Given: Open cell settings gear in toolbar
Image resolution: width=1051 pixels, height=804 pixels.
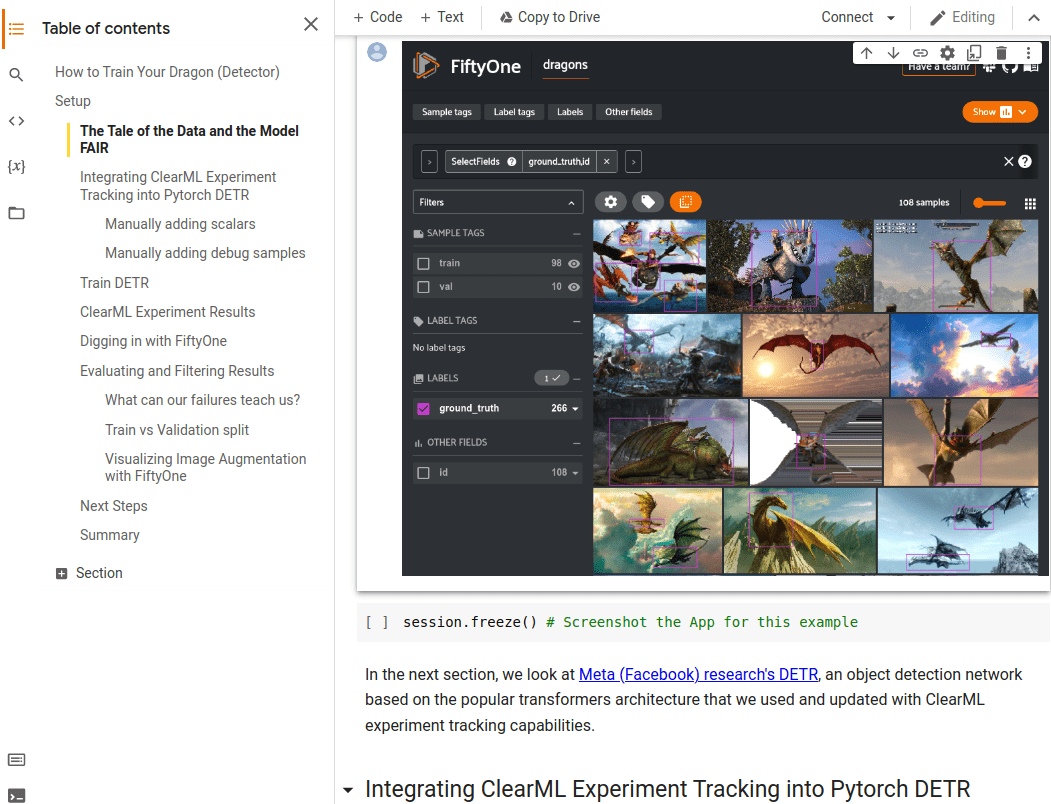Looking at the screenshot, I should 947,53.
